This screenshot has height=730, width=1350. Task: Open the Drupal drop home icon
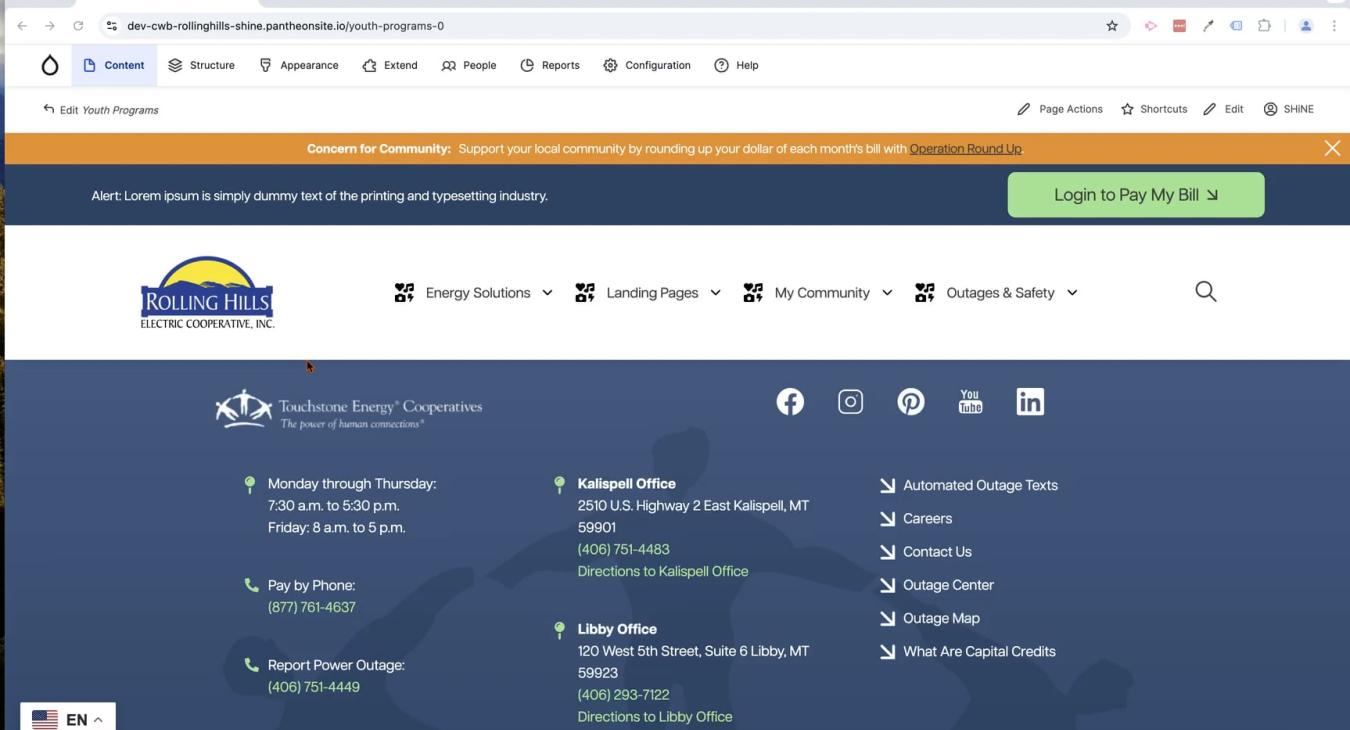[50, 66]
